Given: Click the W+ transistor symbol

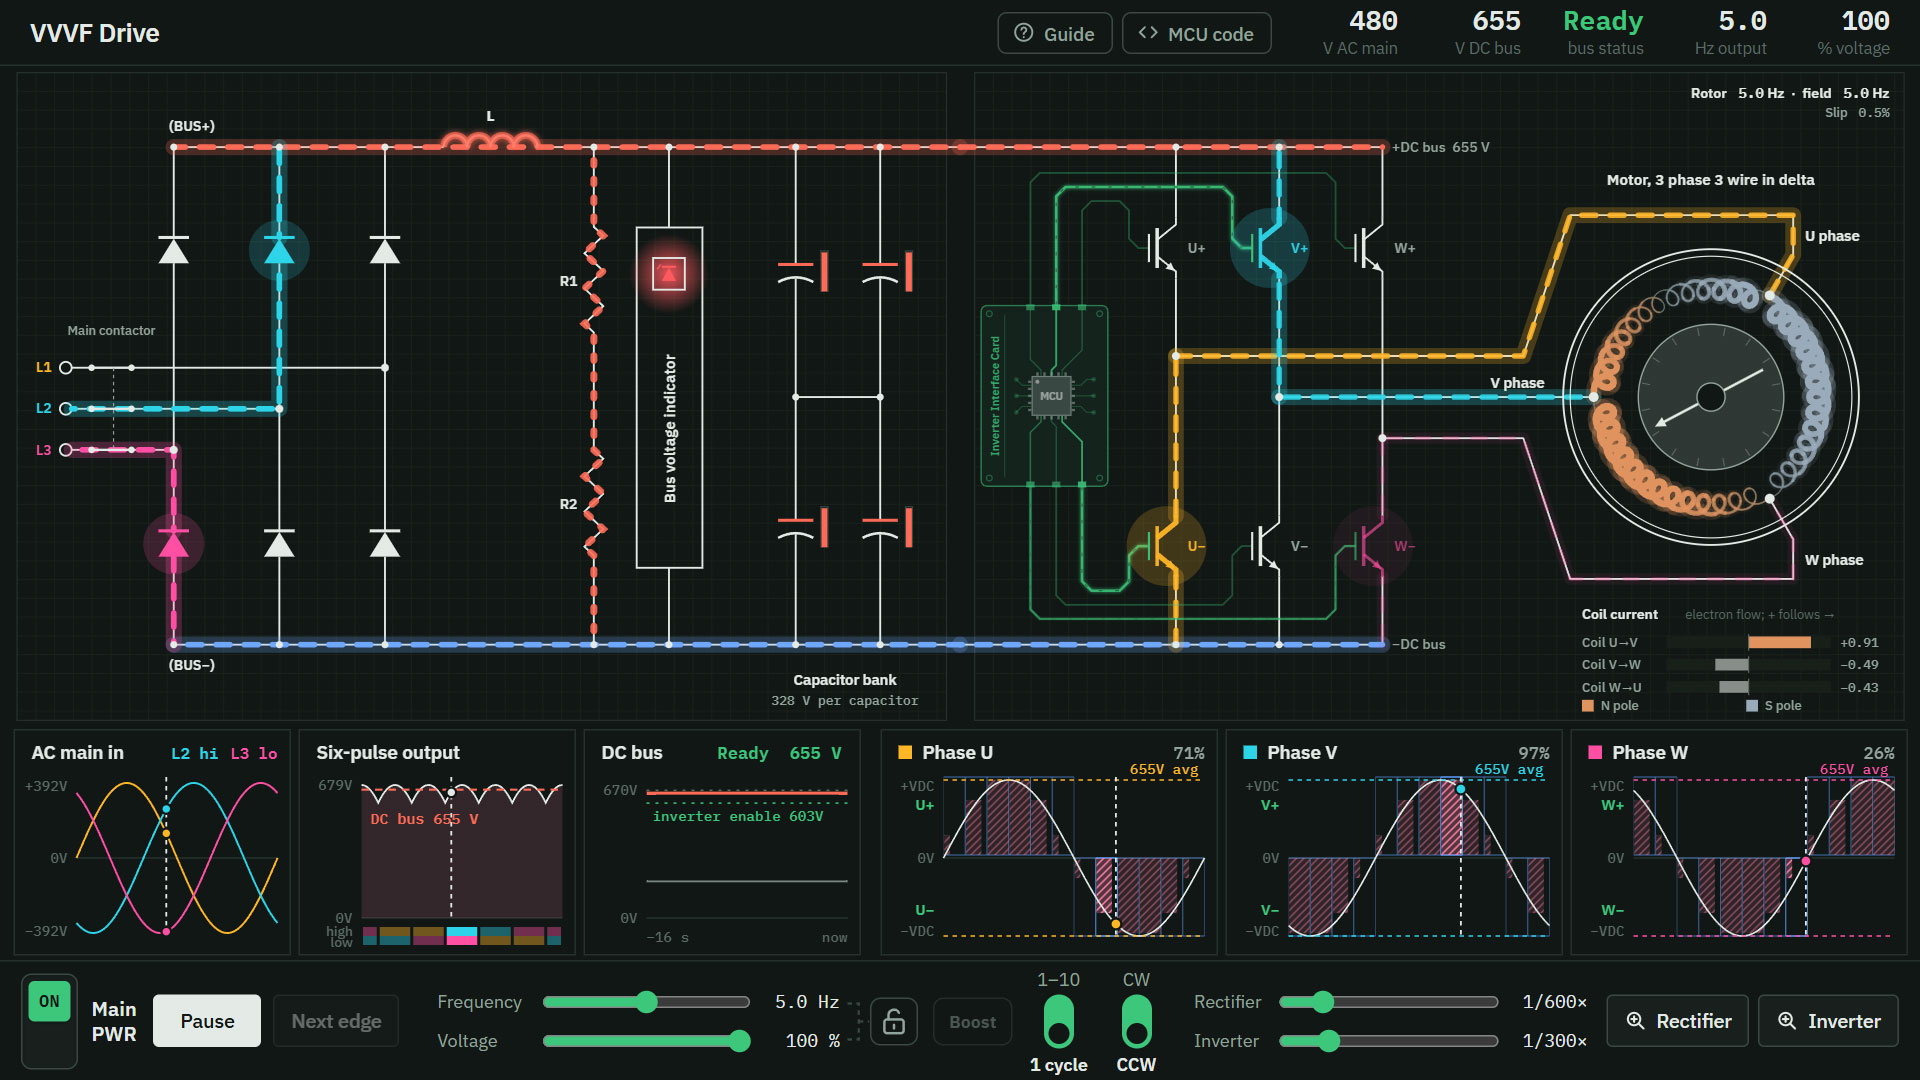Looking at the screenshot, I should (1370, 247).
